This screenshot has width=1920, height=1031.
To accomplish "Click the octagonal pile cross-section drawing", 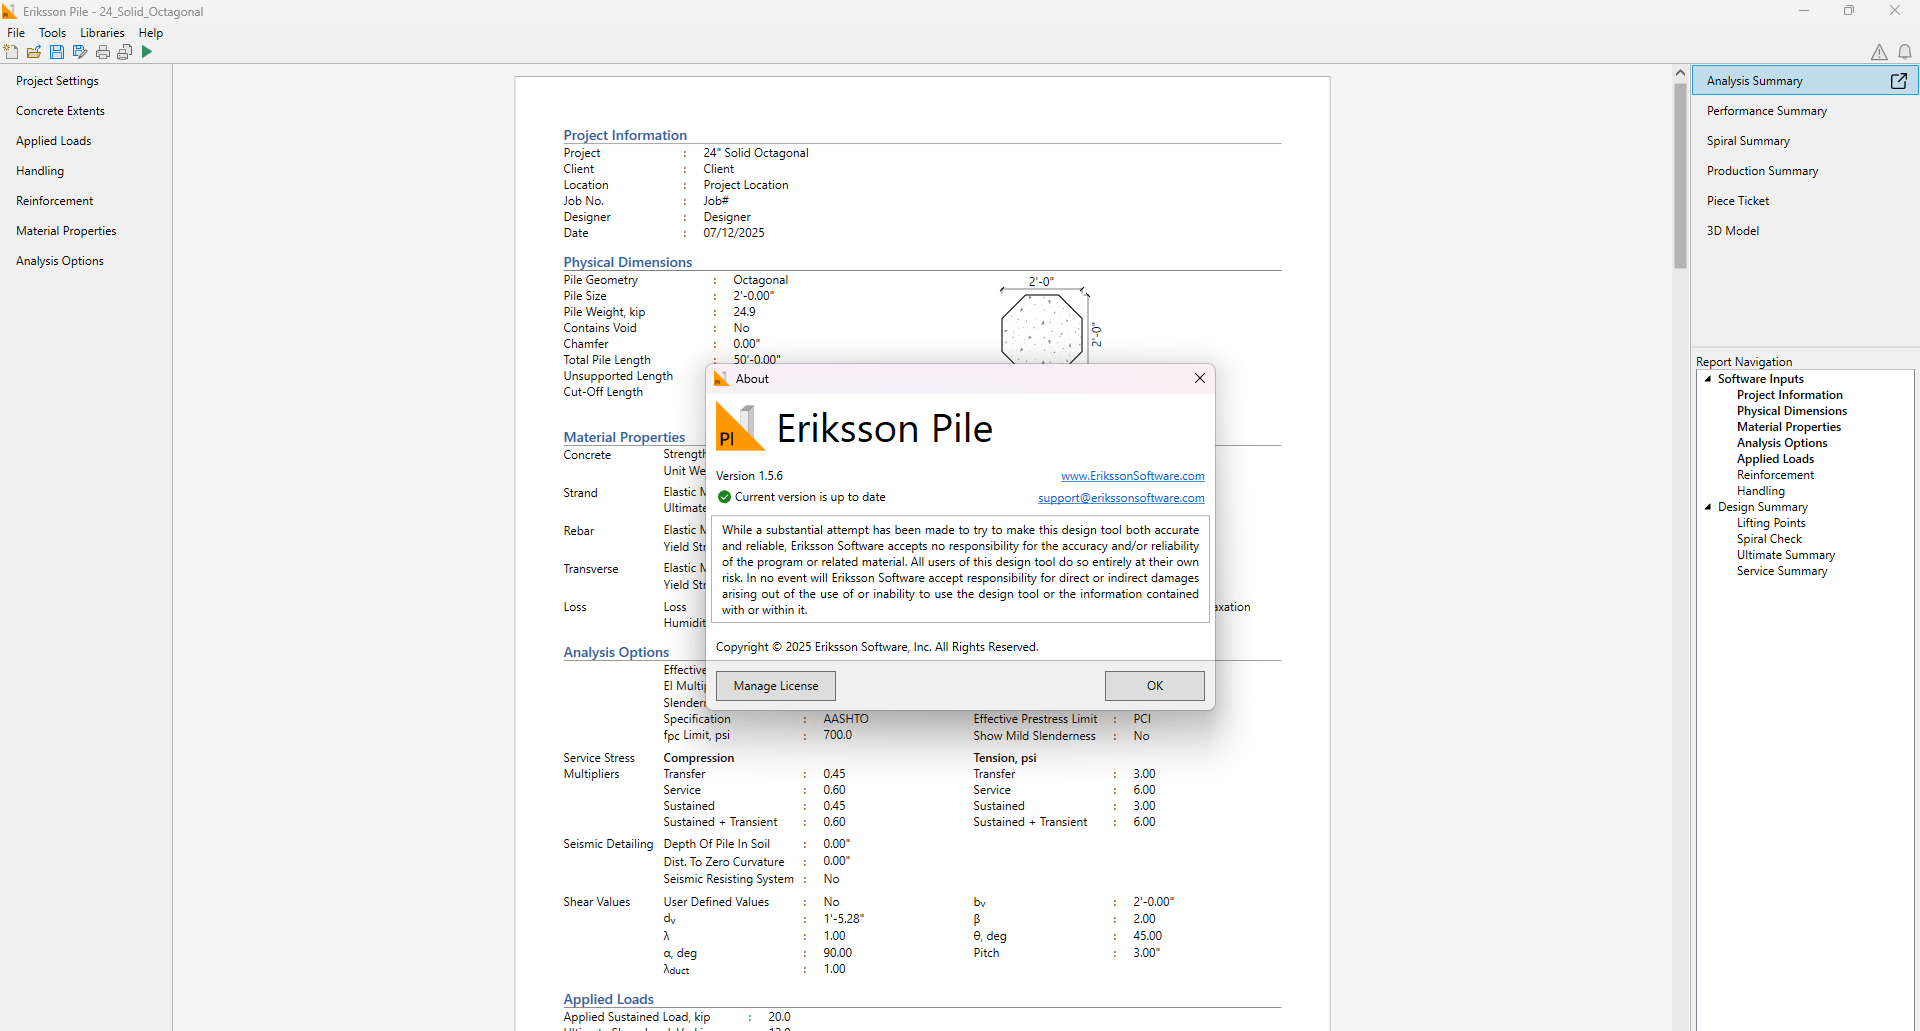I will [1042, 328].
